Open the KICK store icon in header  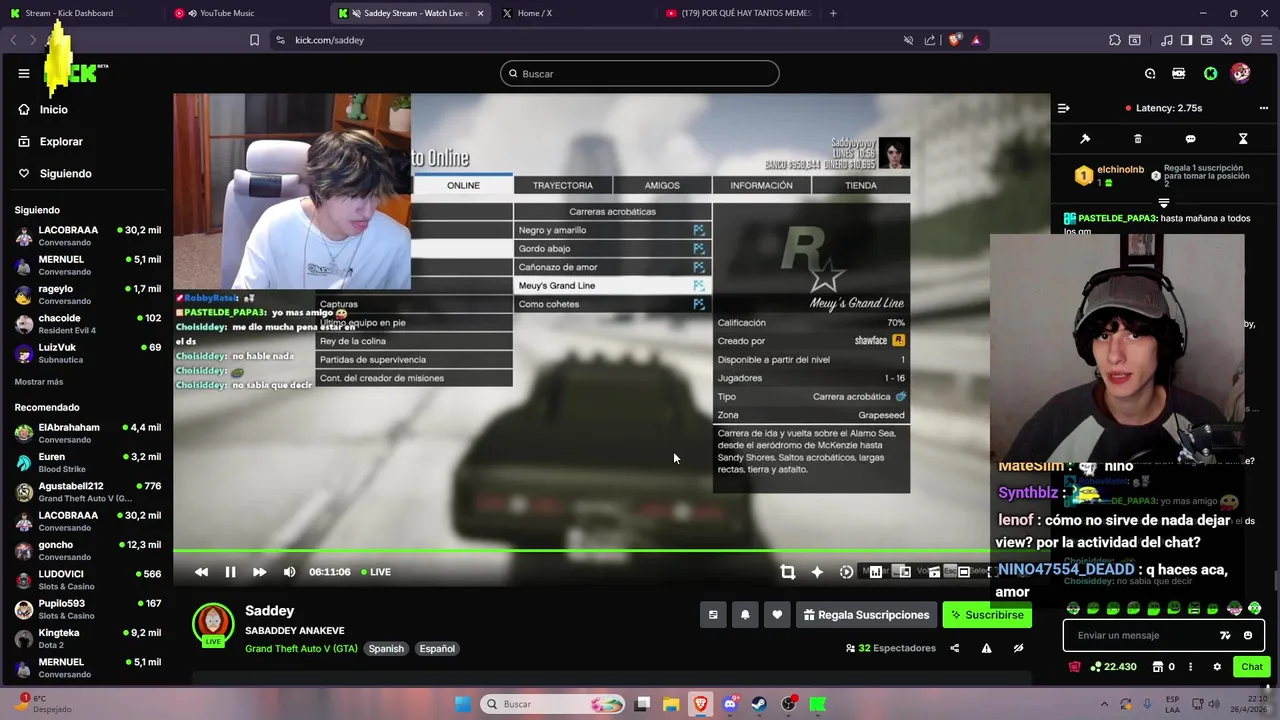point(1179,73)
